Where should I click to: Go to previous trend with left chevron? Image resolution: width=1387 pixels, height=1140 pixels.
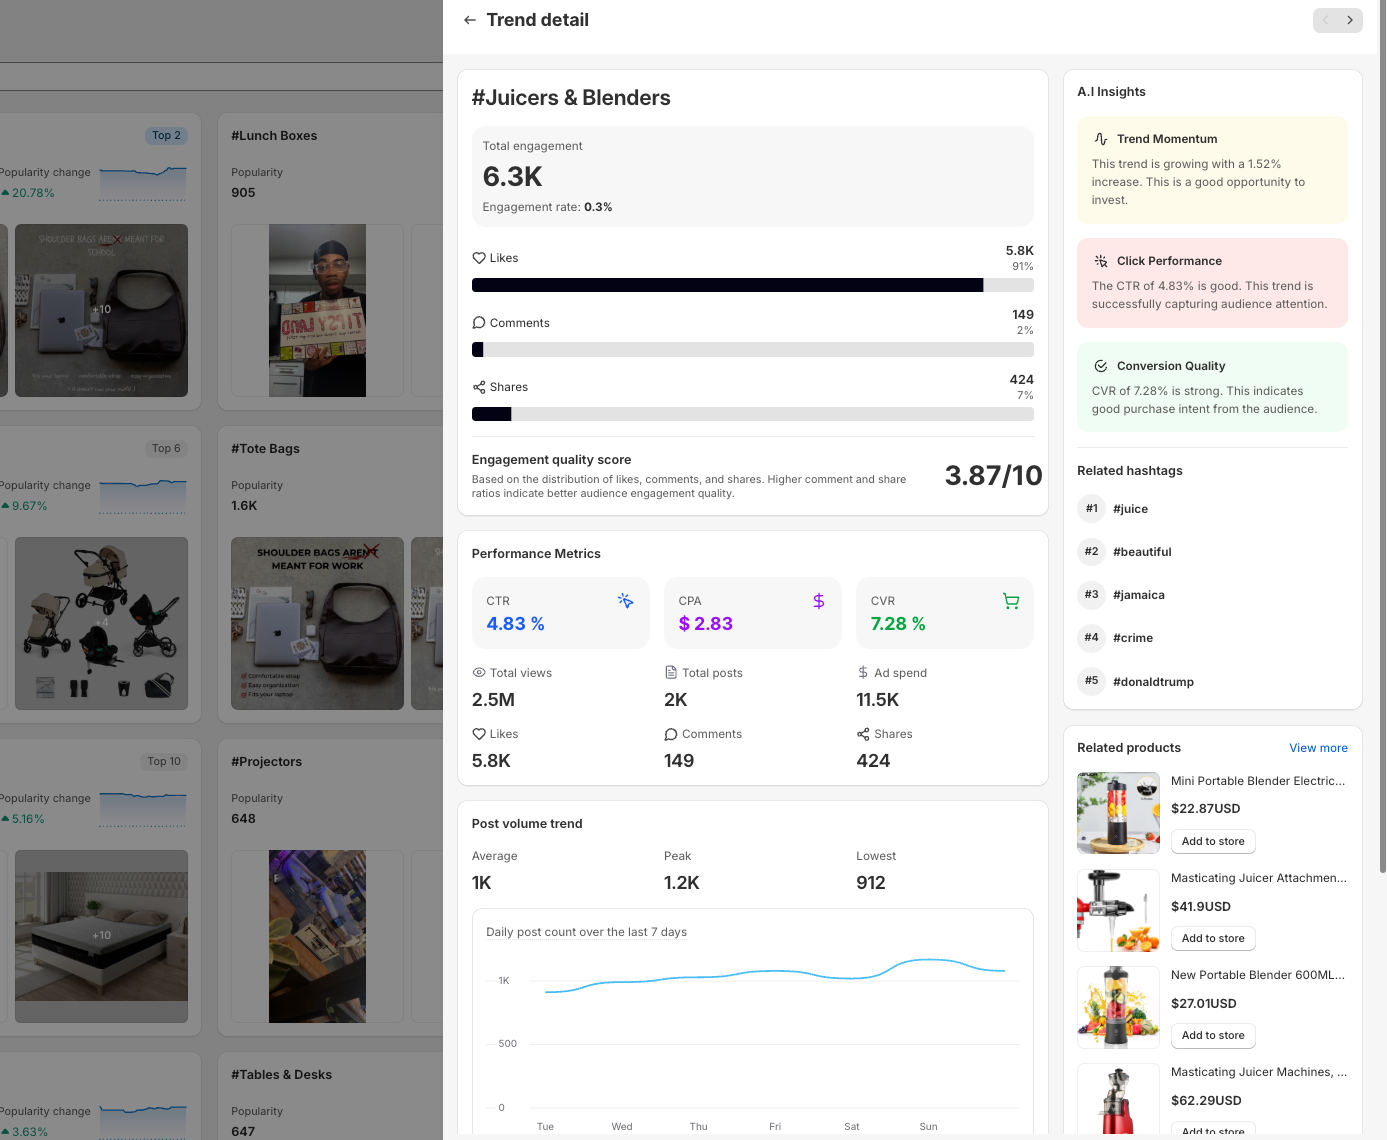click(1325, 20)
